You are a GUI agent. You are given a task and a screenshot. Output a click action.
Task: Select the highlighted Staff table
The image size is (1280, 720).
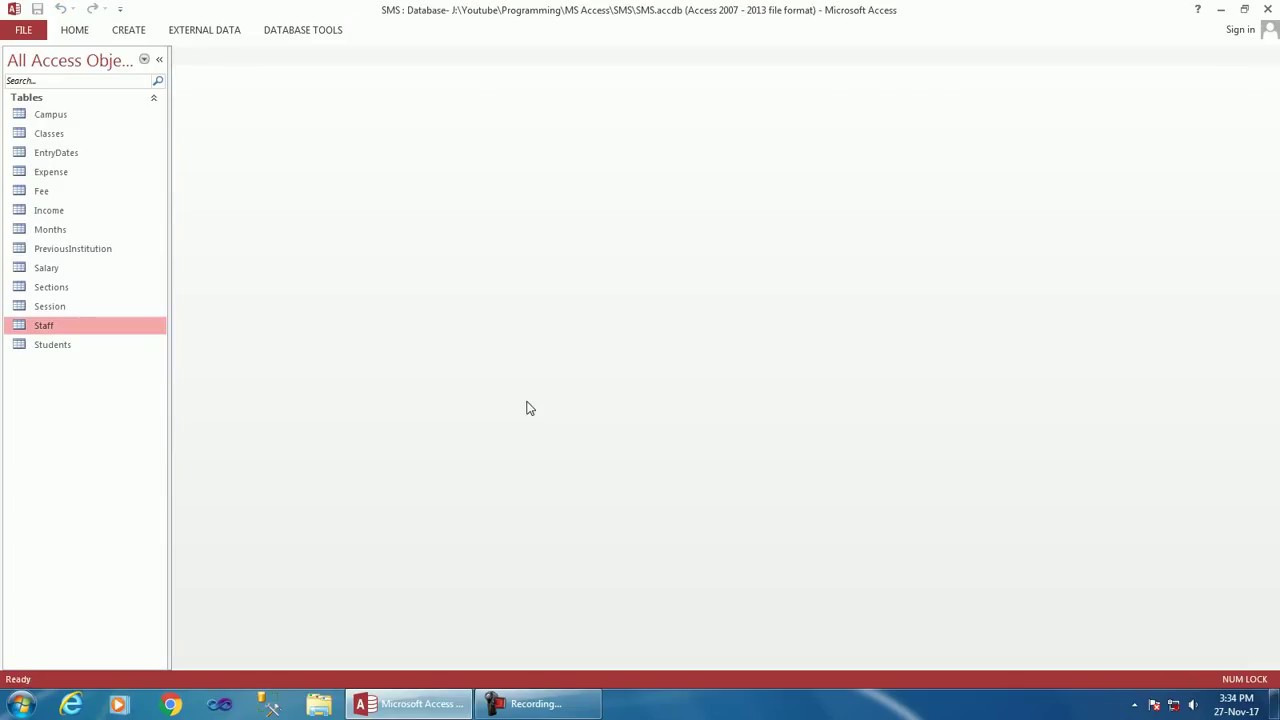click(x=85, y=325)
